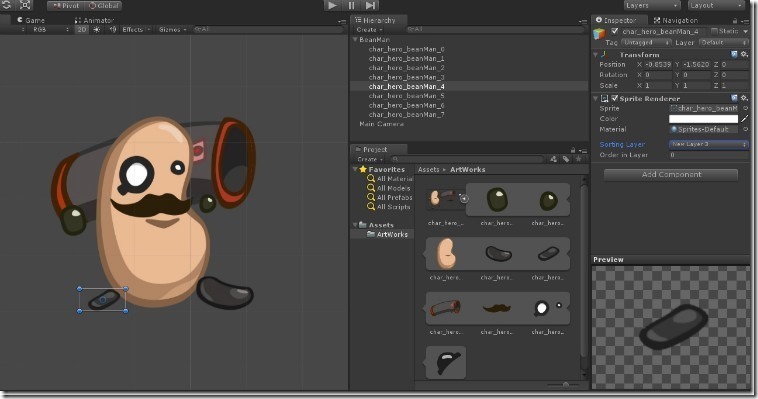Open the Hierarchy Create dropdown
The width and height of the screenshot is (758, 399).
coord(369,30)
